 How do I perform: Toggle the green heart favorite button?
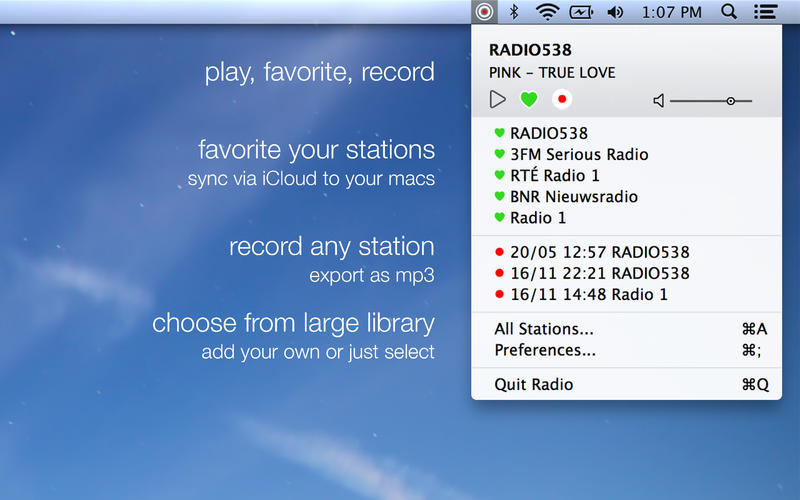coord(529,100)
